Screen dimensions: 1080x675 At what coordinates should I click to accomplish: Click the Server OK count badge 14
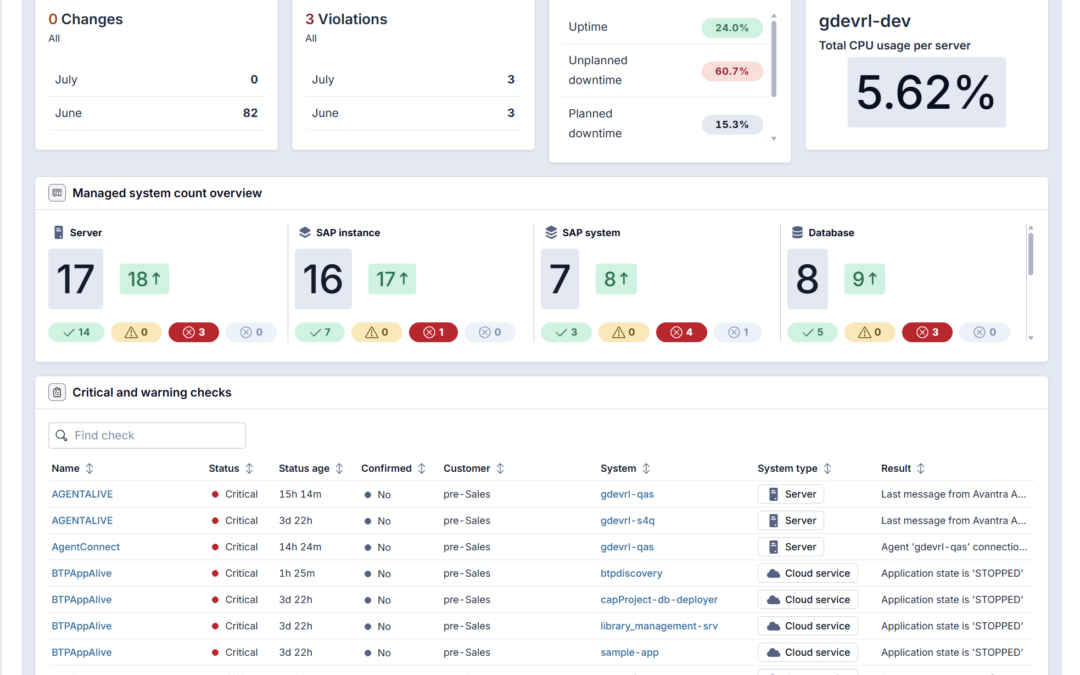76,332
